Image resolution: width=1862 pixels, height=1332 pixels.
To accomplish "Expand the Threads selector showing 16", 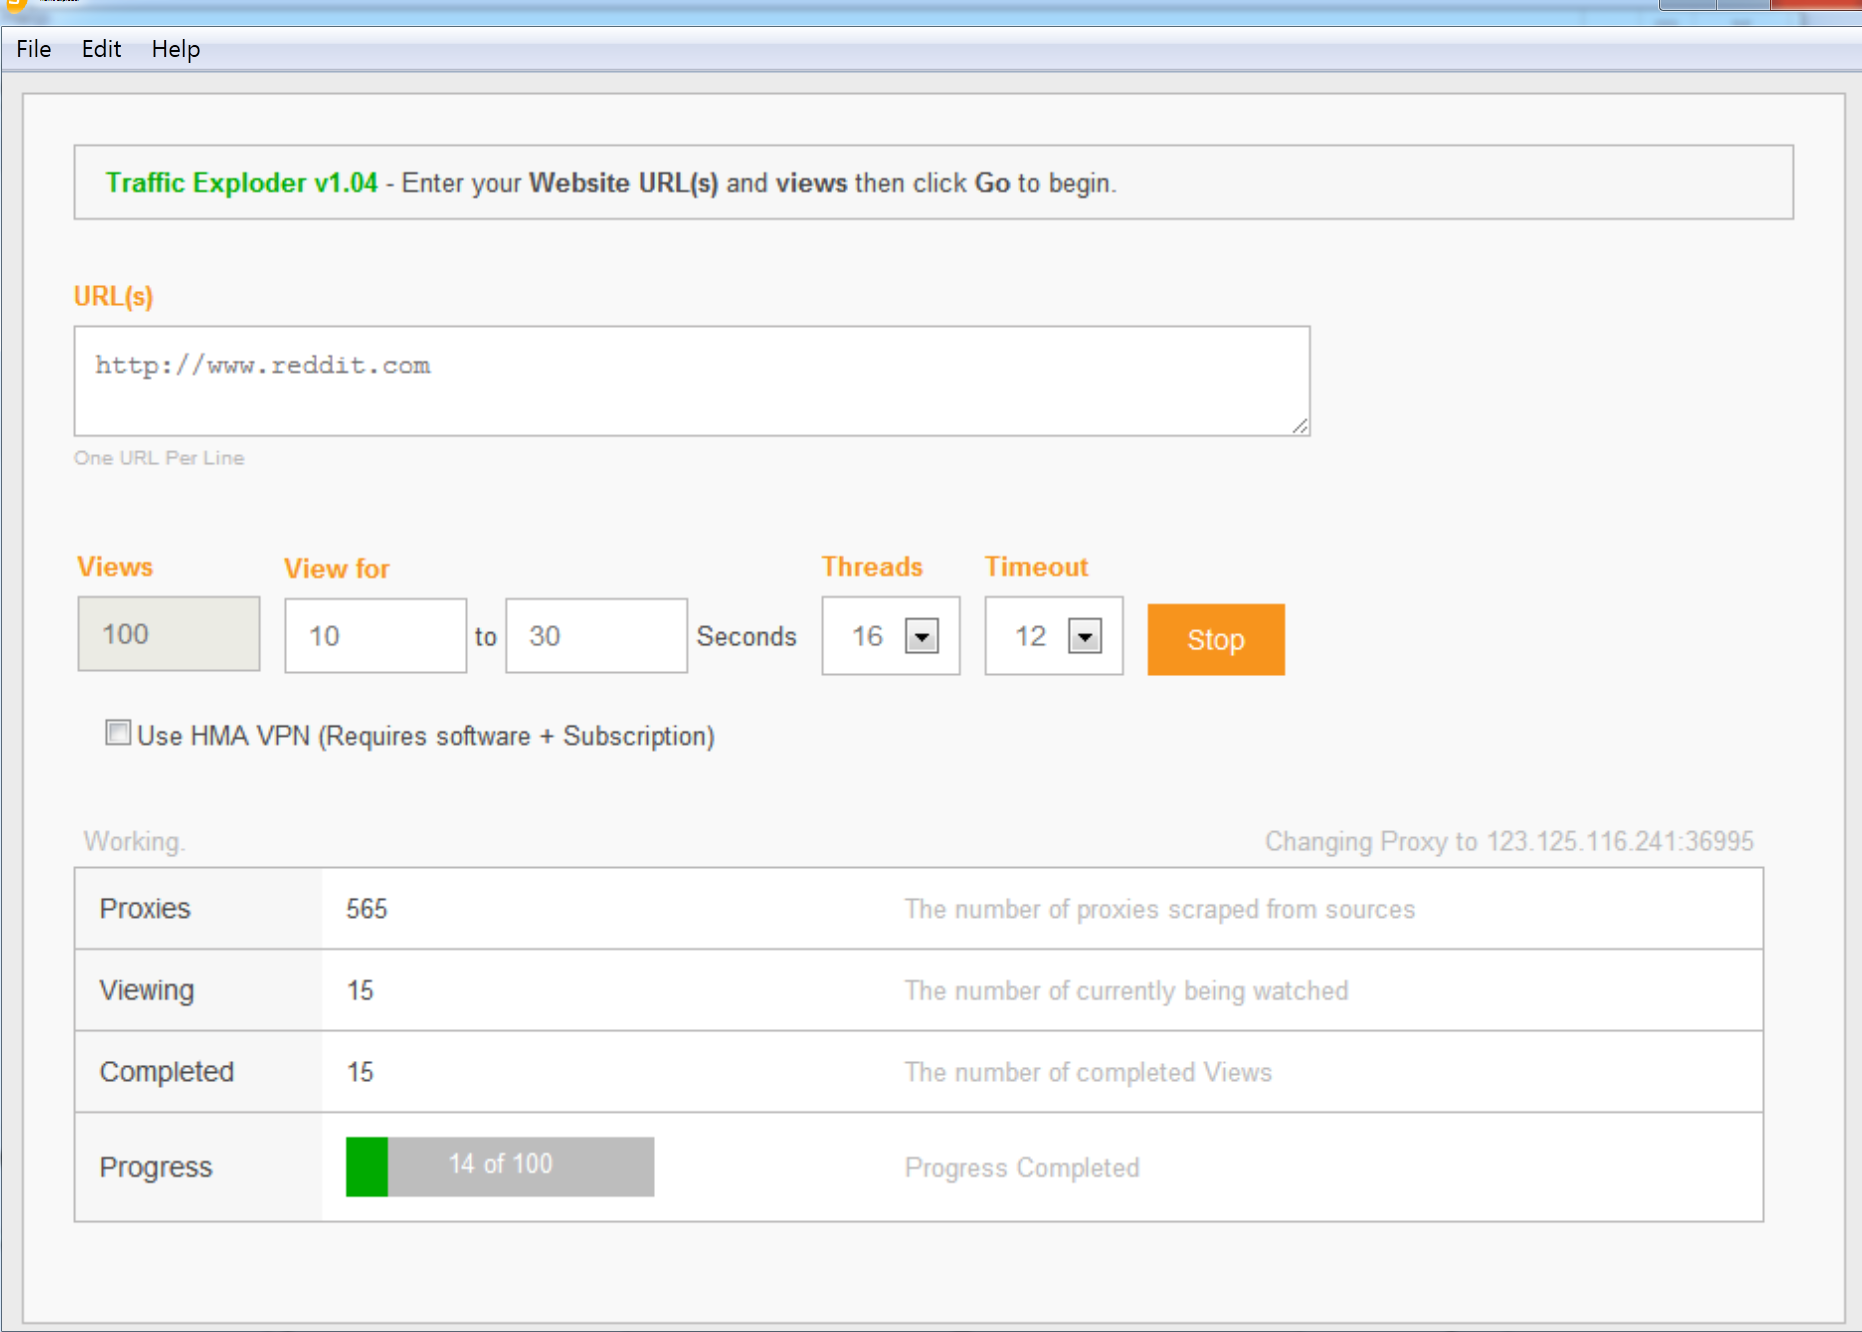I will pos(922,636).
